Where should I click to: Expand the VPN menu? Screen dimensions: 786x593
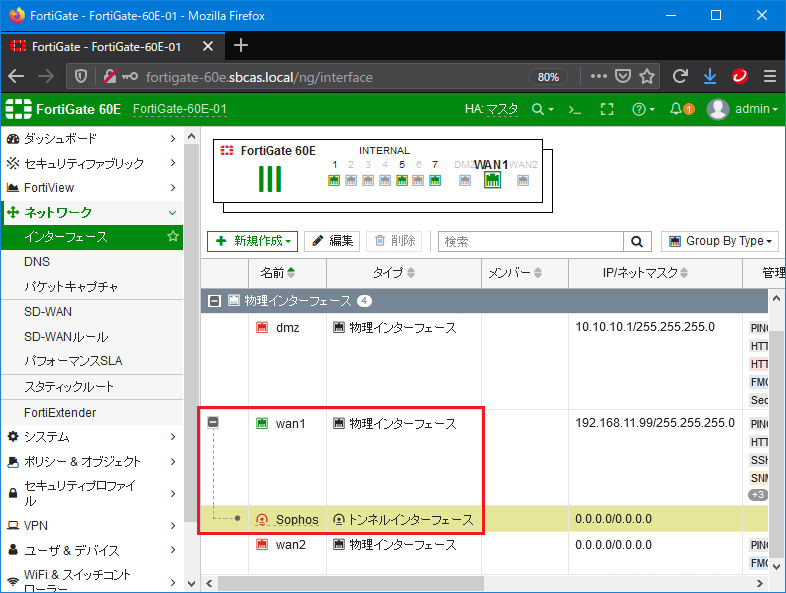coord(92,525)
